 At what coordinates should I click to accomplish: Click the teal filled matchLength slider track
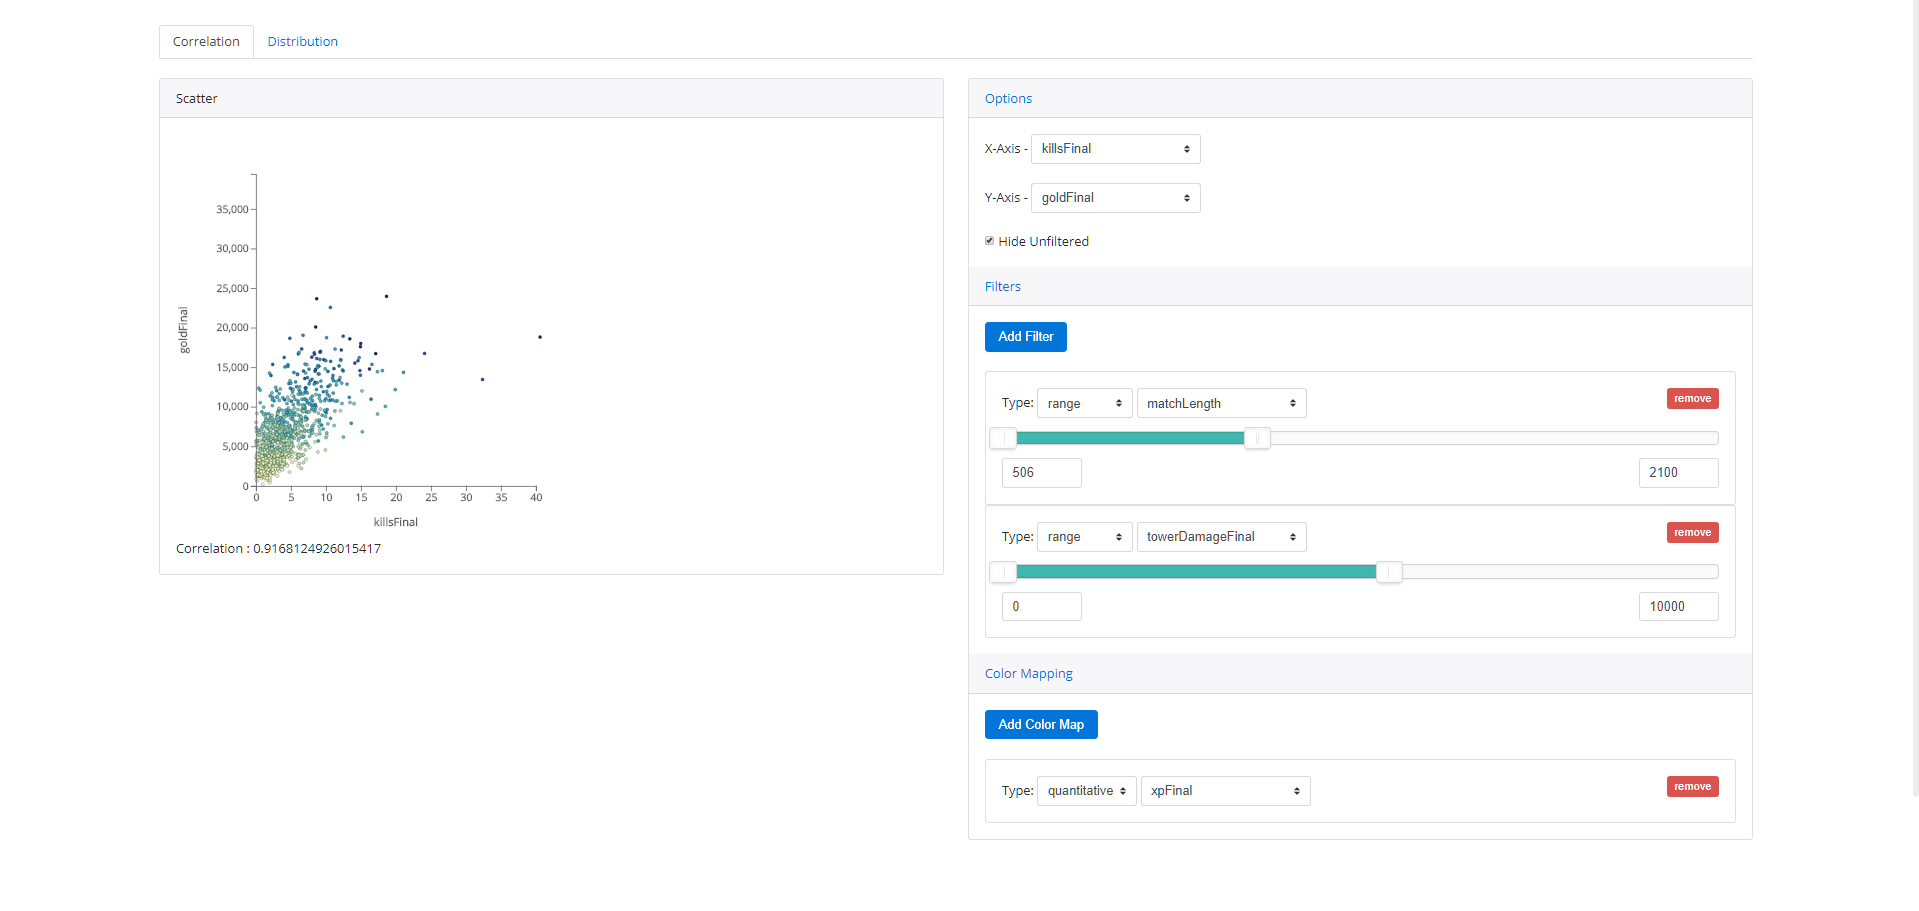point(1130,438)
